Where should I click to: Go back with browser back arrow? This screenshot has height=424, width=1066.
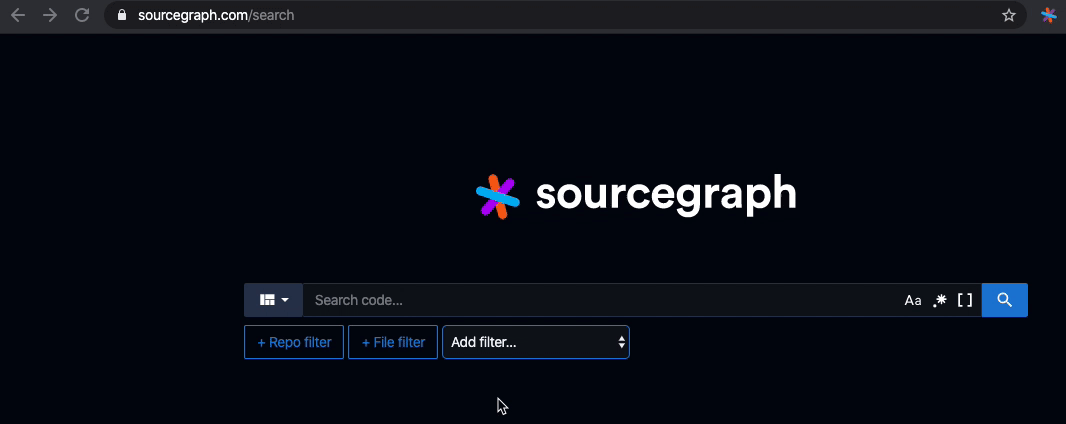[x=18, y=15]
